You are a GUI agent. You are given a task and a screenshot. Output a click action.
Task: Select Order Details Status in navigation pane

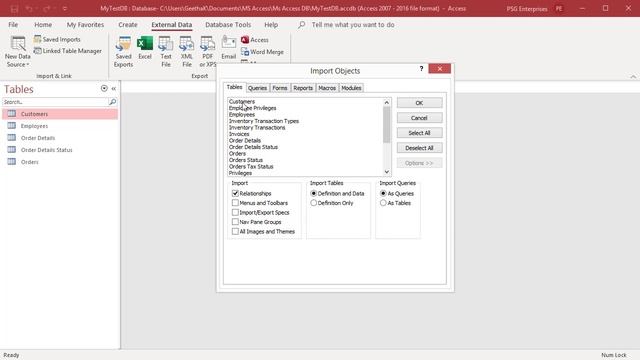point(60,150)
